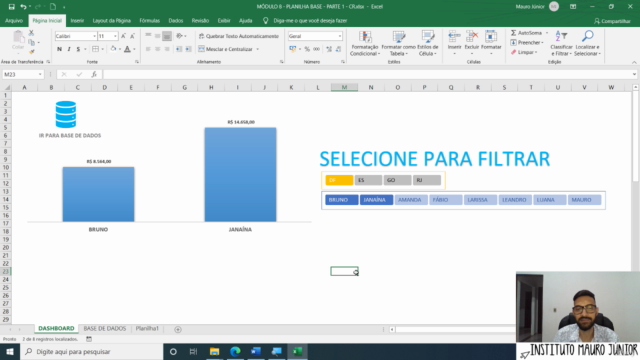The width and height of the screenshot is (640, 360).
Task: Select the DF state slicer button
Action: (x=339, y=180)
